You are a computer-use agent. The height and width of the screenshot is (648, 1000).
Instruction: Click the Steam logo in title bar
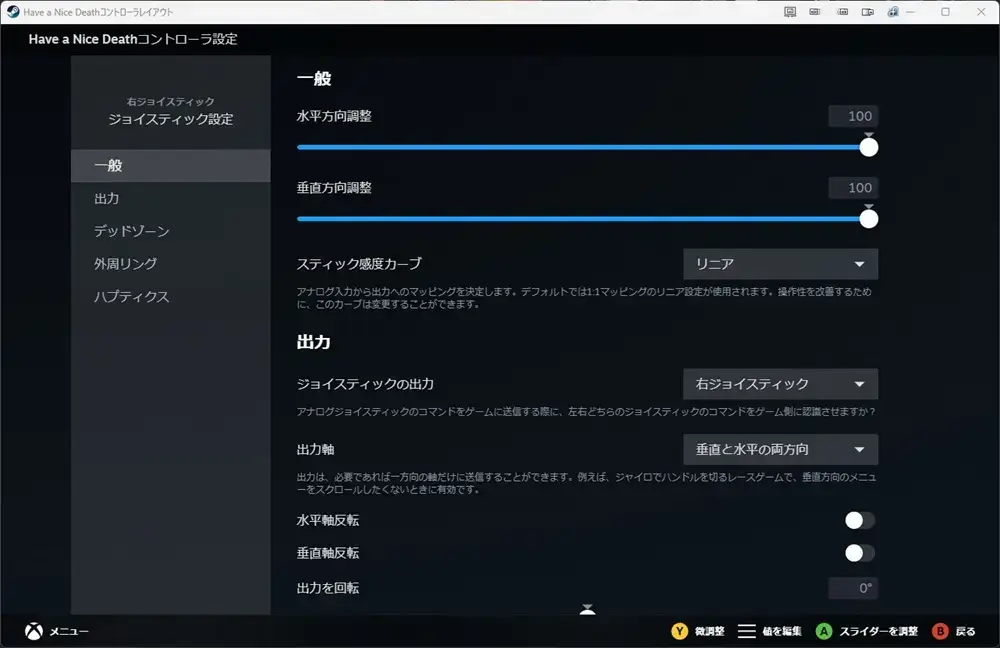pos(13,11)
